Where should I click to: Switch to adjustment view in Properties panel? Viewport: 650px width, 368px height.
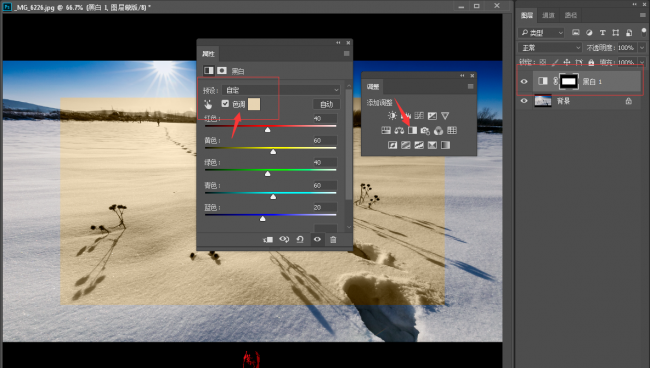pos(209,70)
